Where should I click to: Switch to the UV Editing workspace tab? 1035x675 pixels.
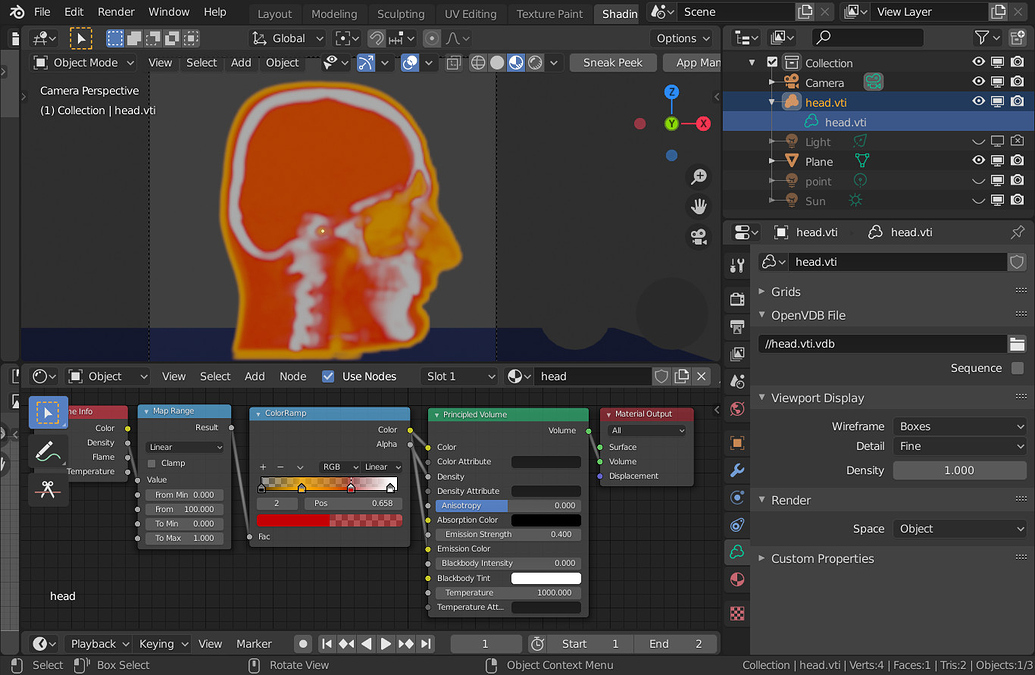click(x=470, y=14)
